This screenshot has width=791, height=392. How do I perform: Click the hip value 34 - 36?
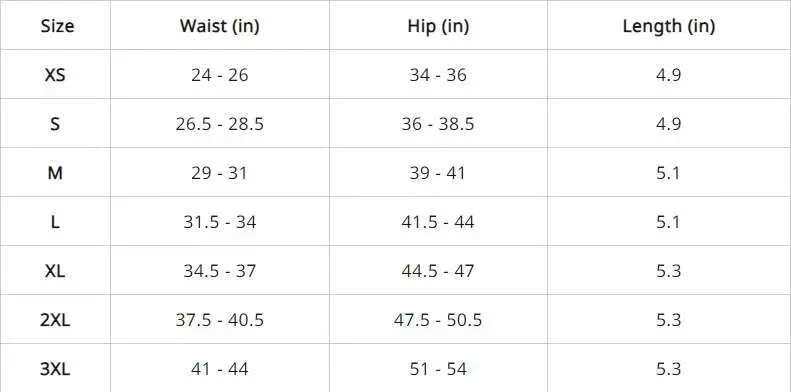click(438, 75)
